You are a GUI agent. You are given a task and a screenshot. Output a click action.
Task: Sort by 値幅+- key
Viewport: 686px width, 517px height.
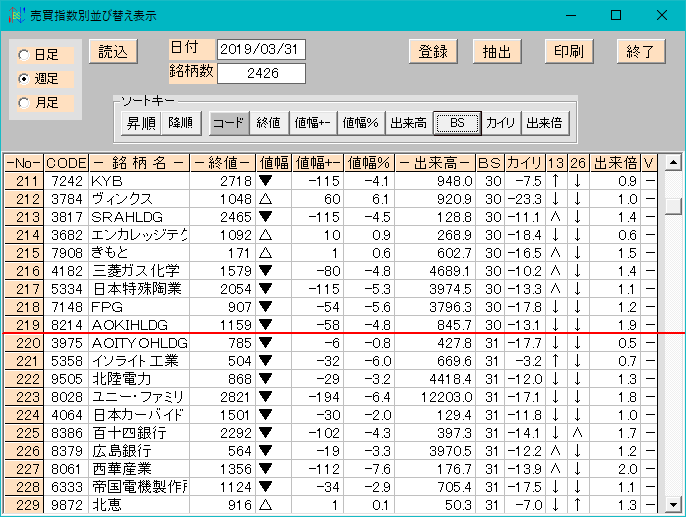pyautogui.click(x=312, y=123)
